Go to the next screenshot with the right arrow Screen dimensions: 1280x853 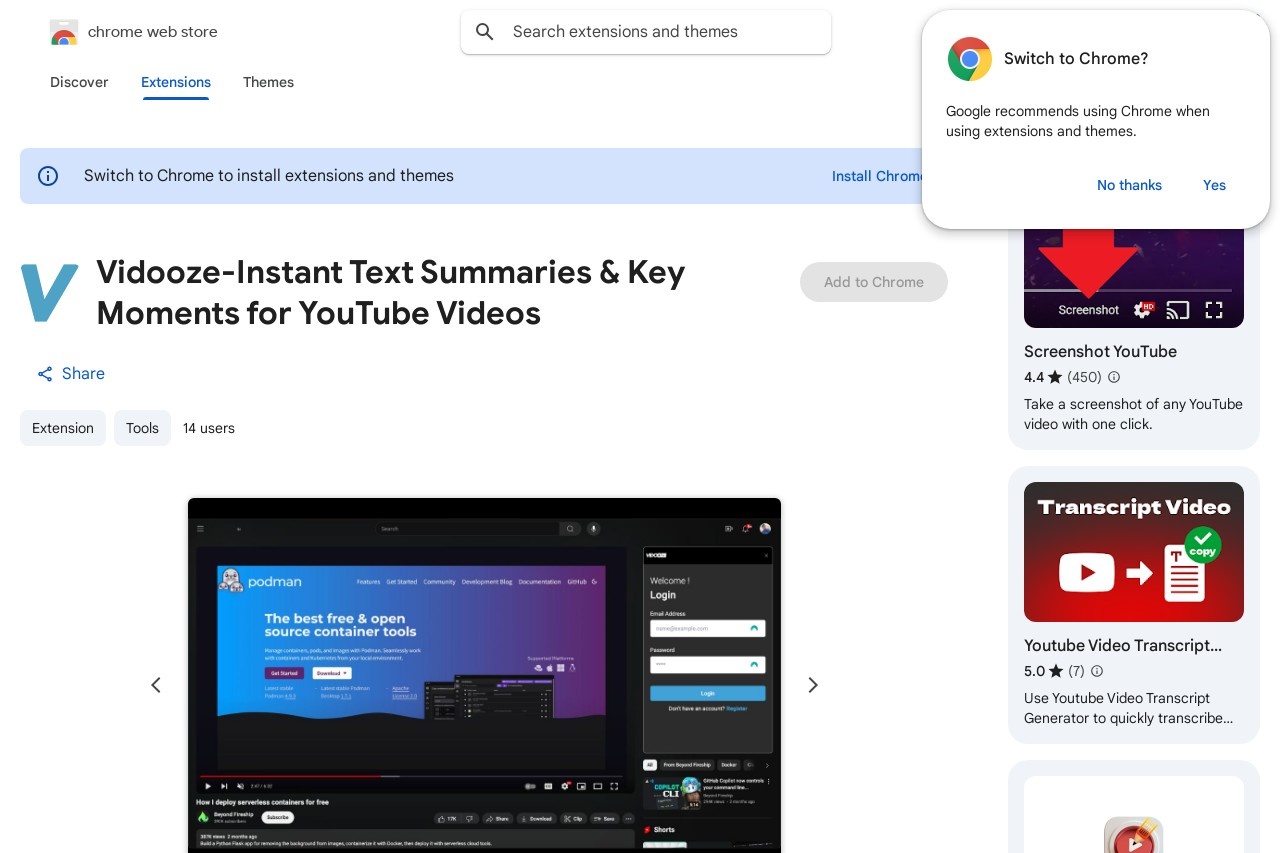[x=813, y=685]
